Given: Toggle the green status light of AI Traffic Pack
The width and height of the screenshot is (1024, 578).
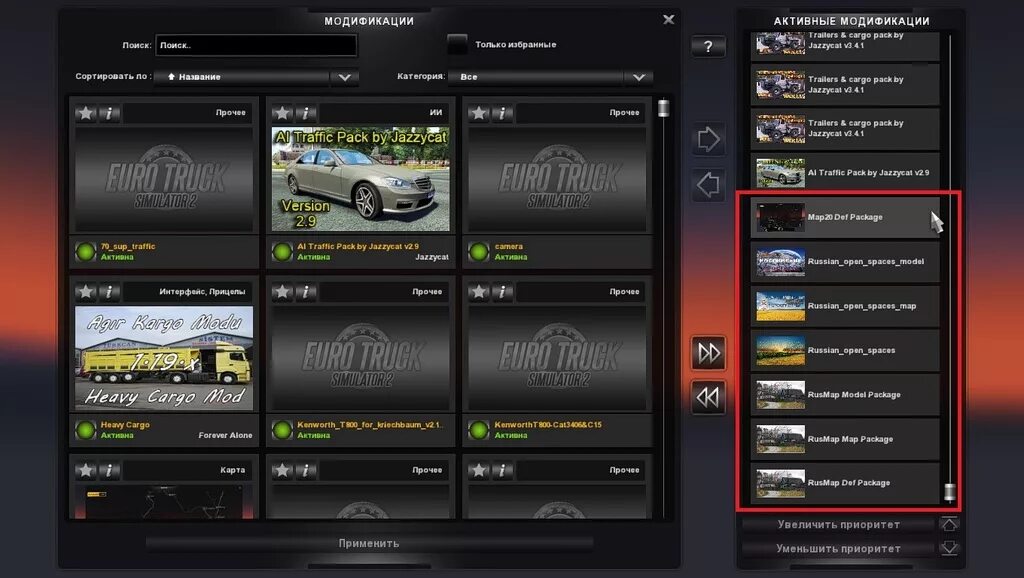Looking at the screenshot, I should pos(282,251).
